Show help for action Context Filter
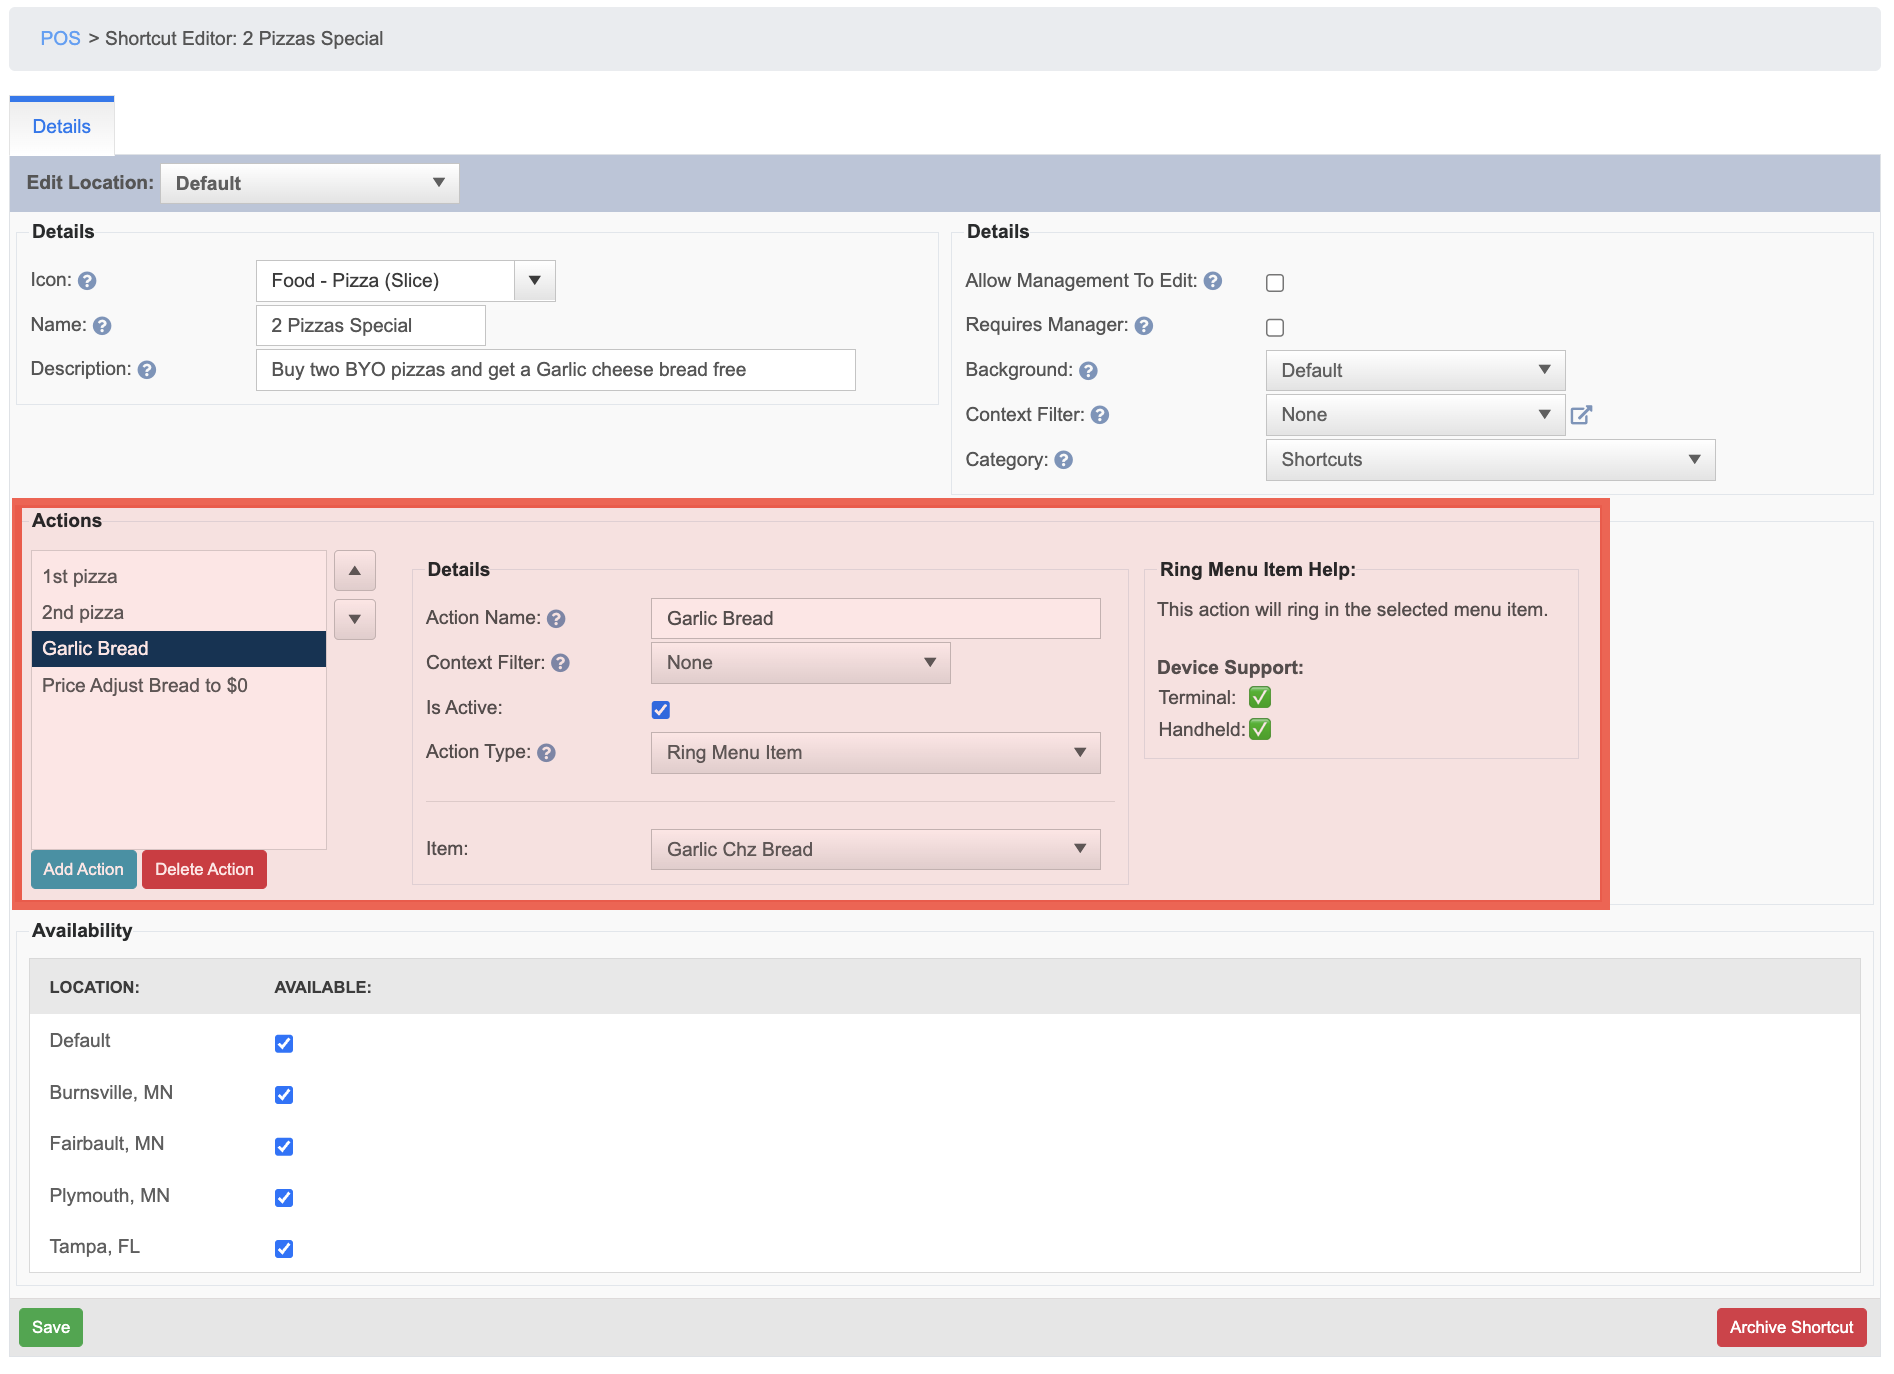This screenshot has width=1894, height=1374. [x=561, y=663]
